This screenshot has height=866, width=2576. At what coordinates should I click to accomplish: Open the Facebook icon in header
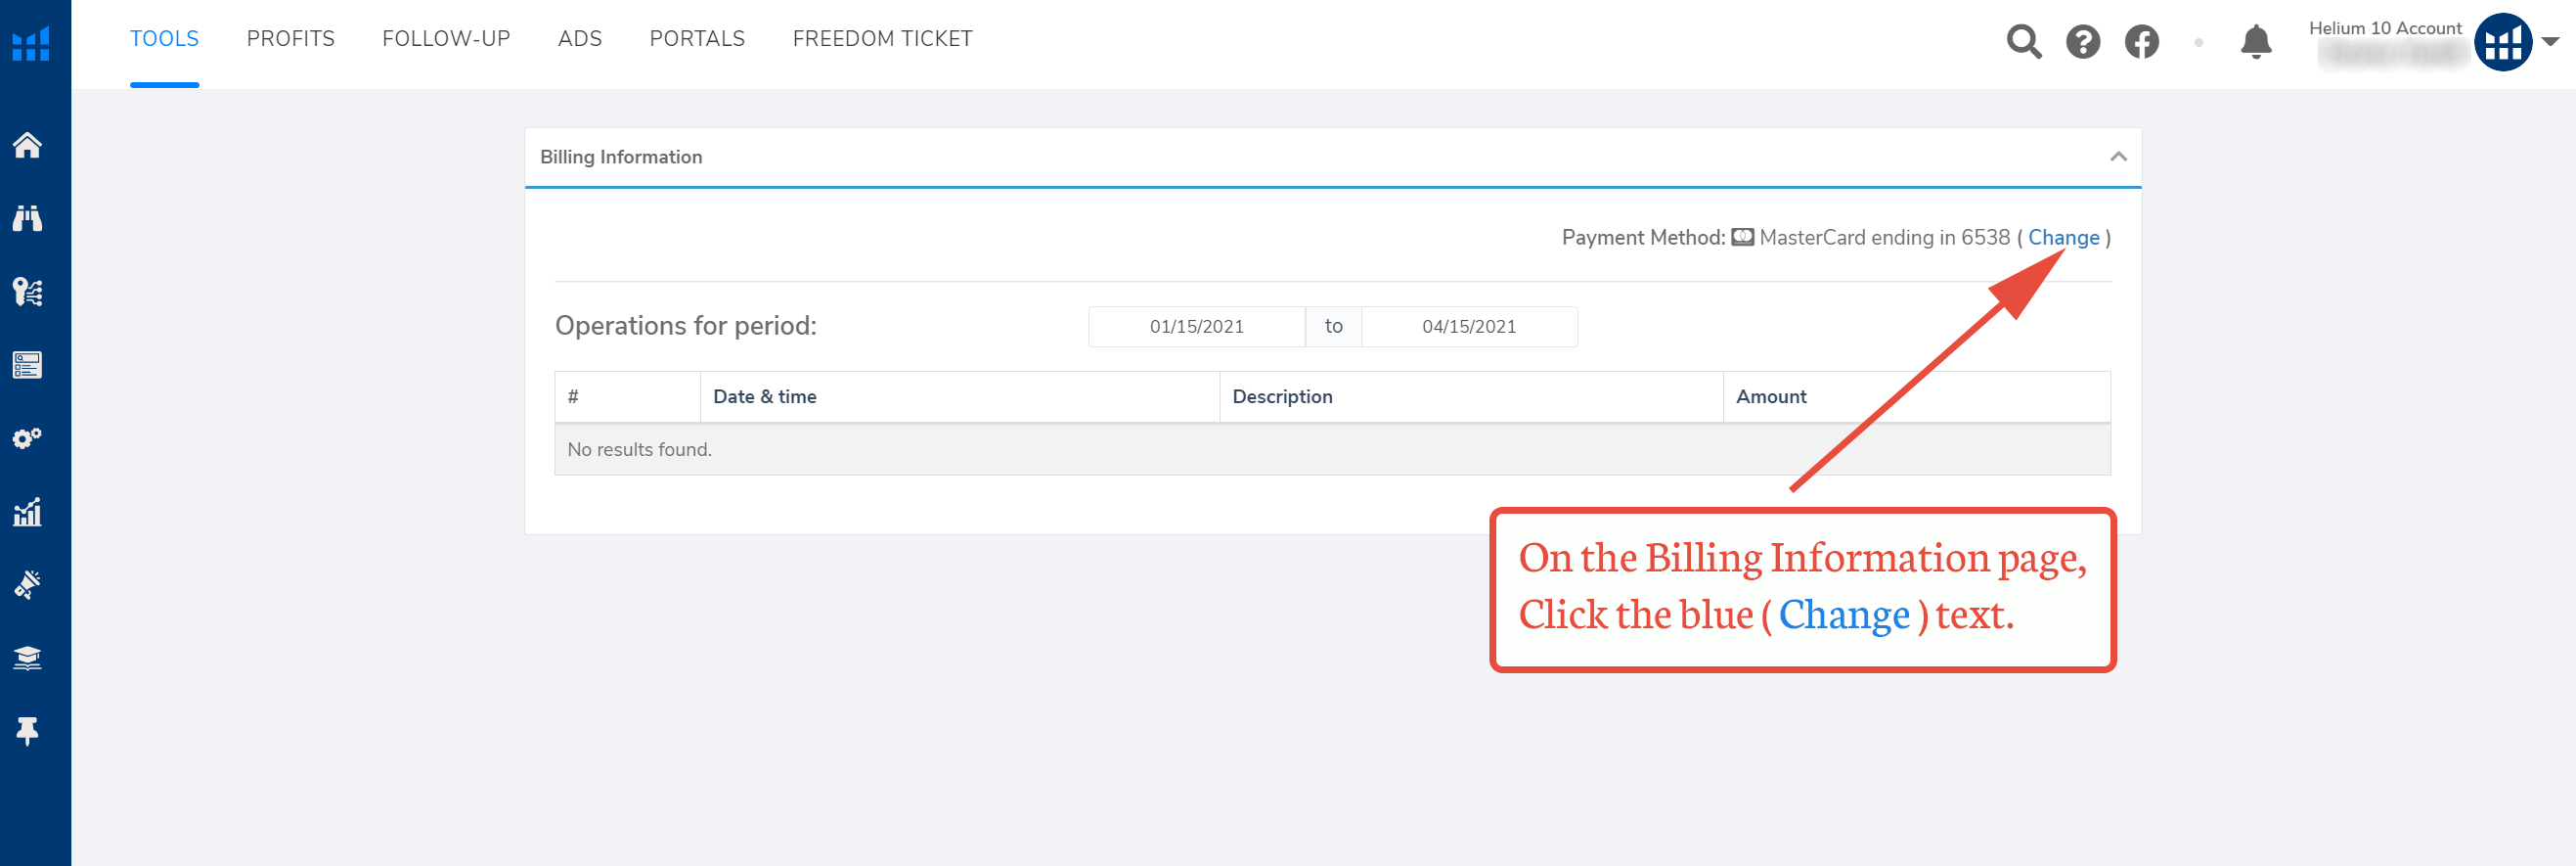[x=2142, y=42]
